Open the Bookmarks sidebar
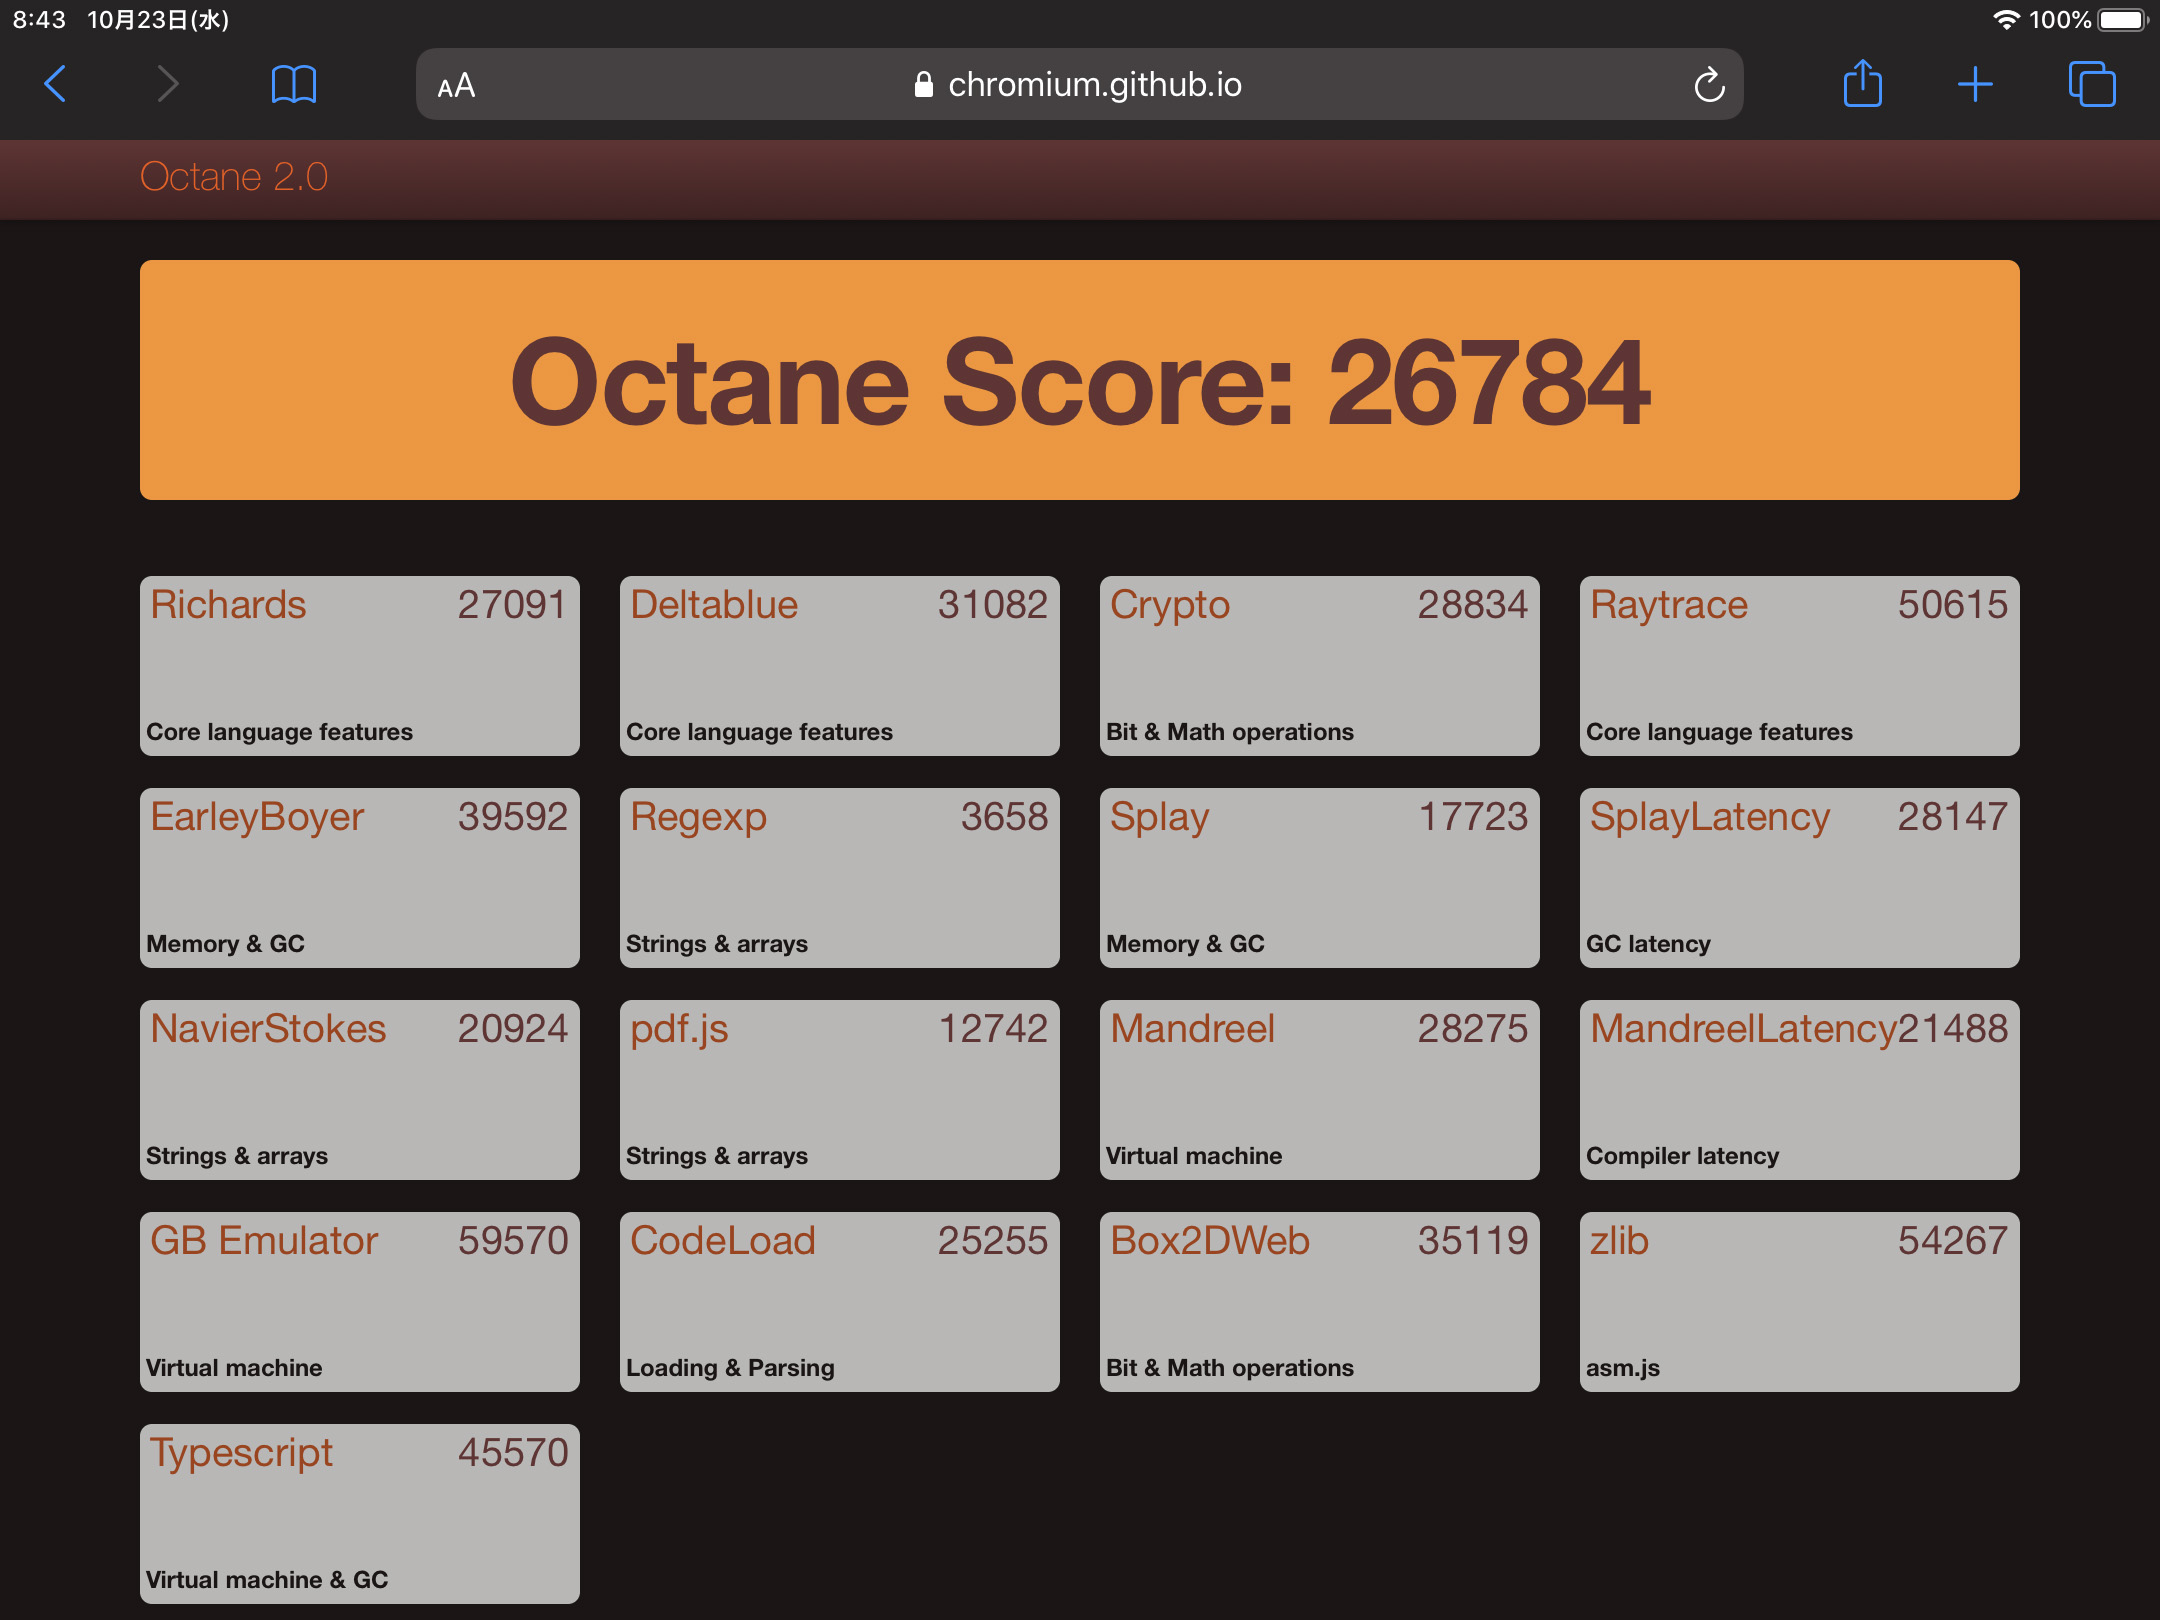 (294, 84)
